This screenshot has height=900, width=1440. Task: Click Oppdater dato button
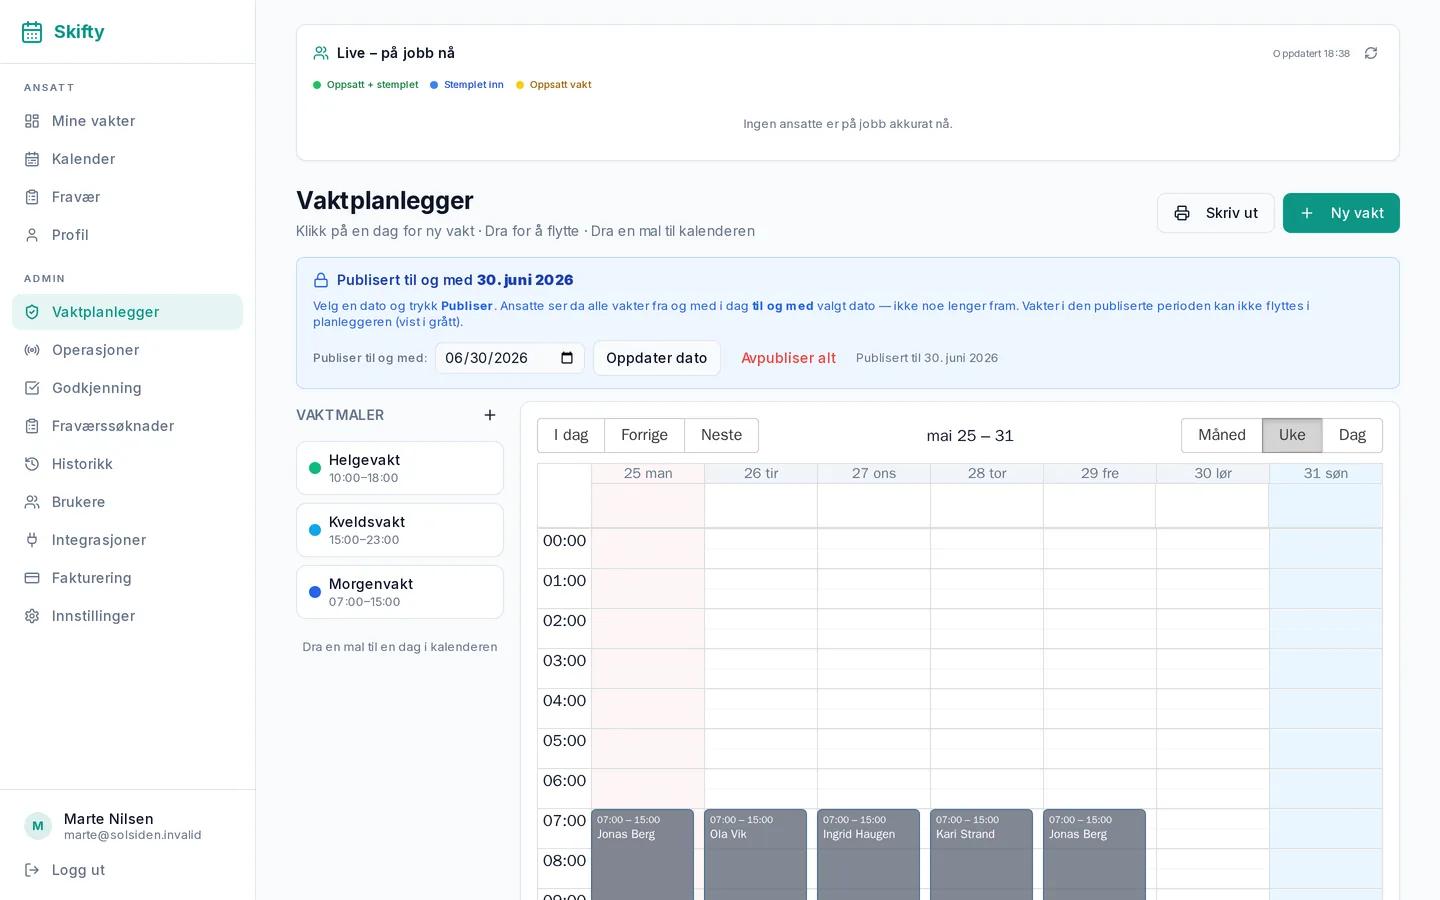click(x=657, y=358)
